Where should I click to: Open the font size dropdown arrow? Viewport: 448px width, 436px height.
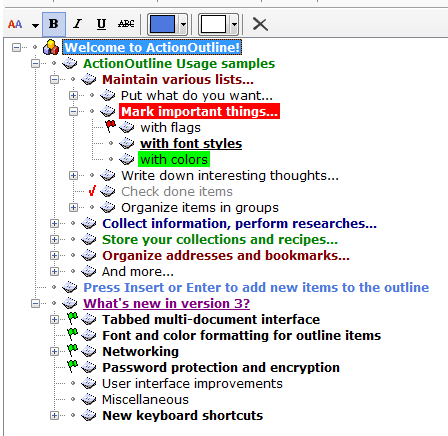[35, 25]
